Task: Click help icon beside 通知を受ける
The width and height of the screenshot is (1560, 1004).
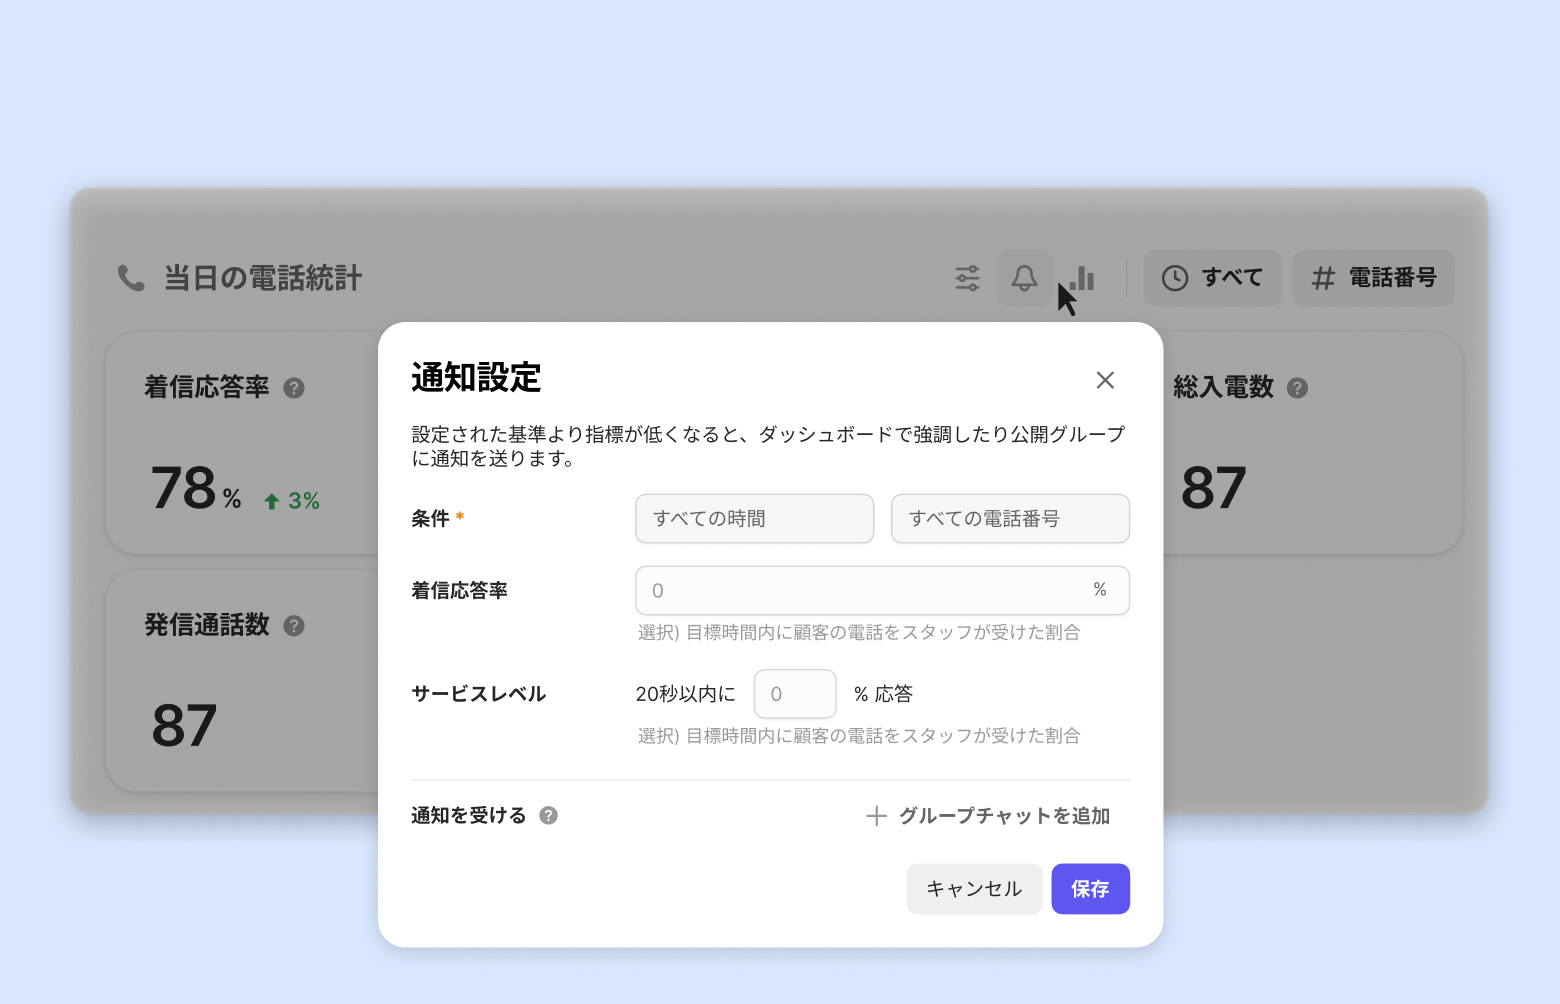Action: [548, 816]
